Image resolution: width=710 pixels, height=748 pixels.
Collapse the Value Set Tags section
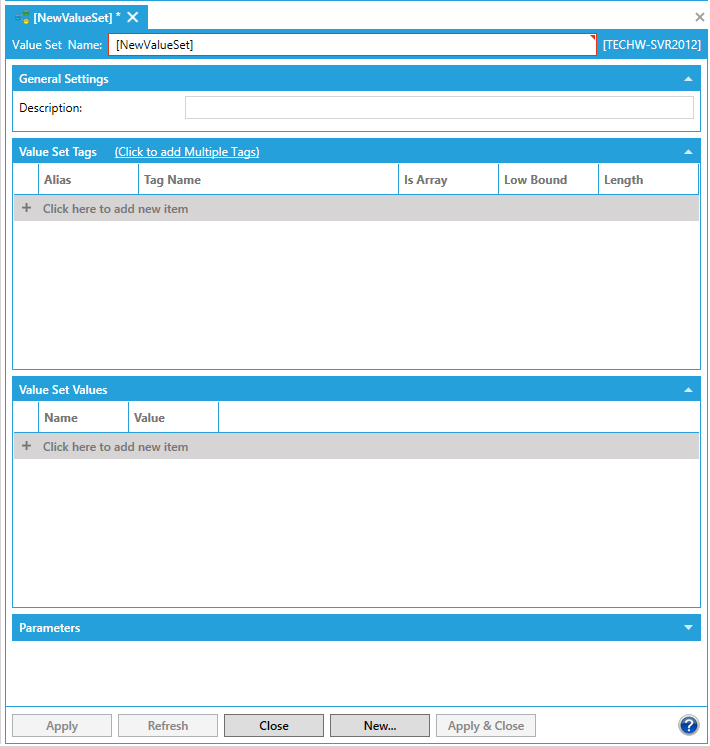[x=688, y=152]
